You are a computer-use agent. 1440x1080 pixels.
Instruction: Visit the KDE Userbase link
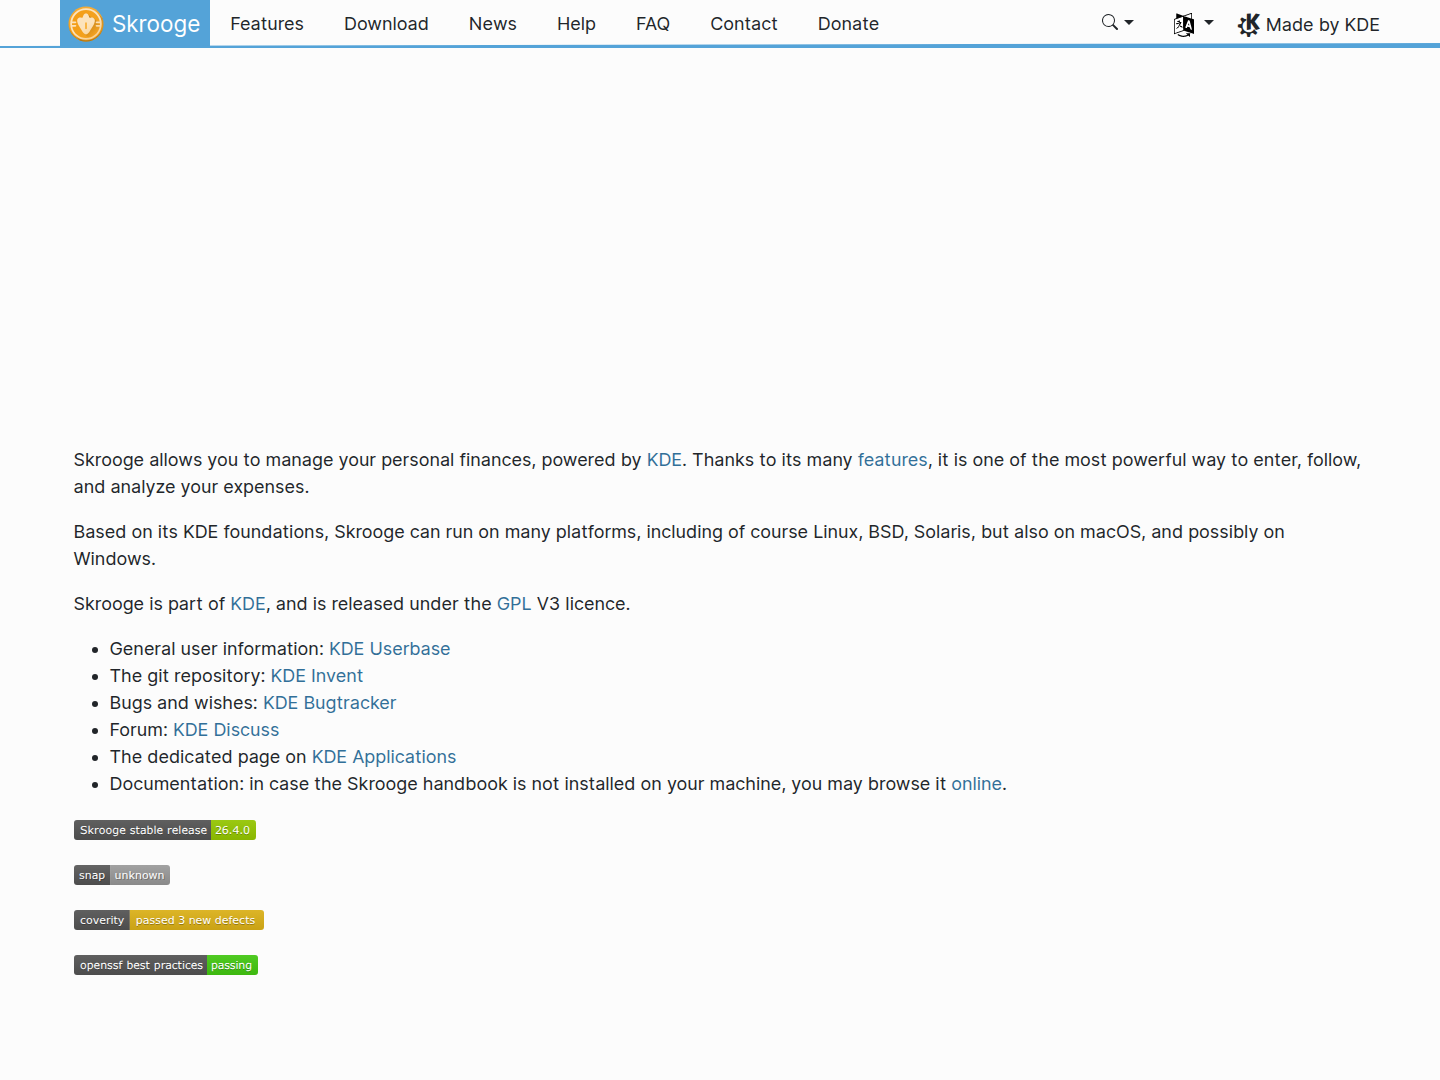[x=390, y=649]
